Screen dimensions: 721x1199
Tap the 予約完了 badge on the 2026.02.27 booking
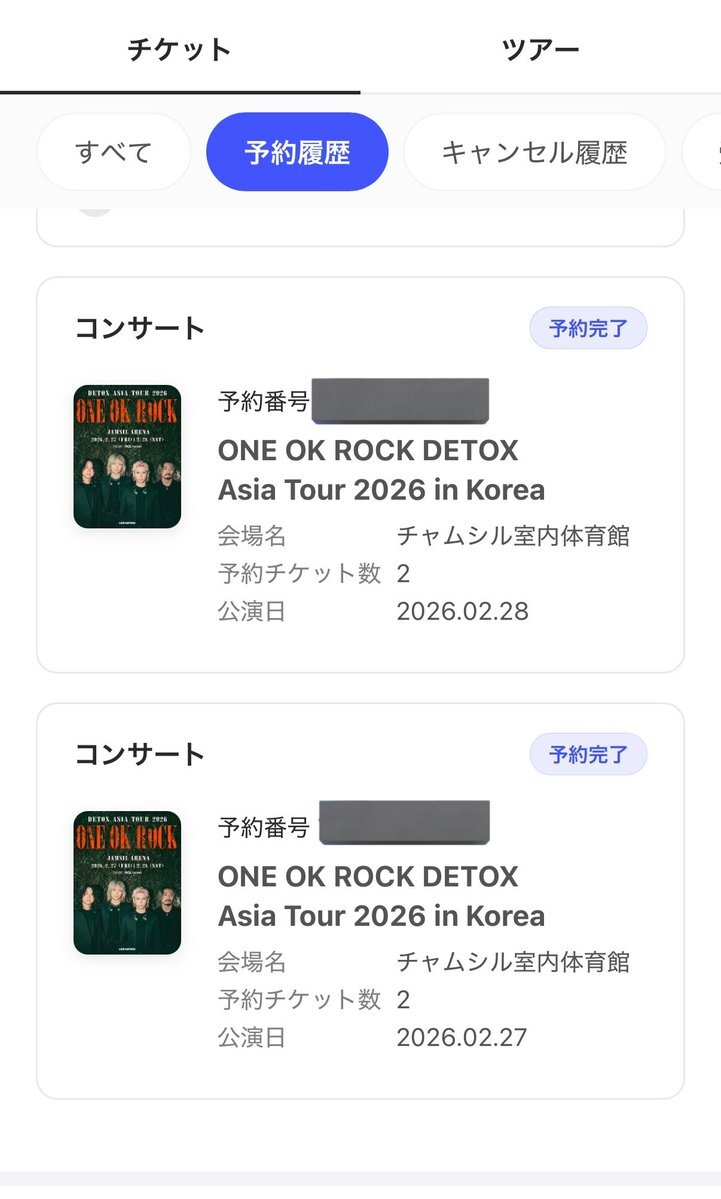point(588,754)
